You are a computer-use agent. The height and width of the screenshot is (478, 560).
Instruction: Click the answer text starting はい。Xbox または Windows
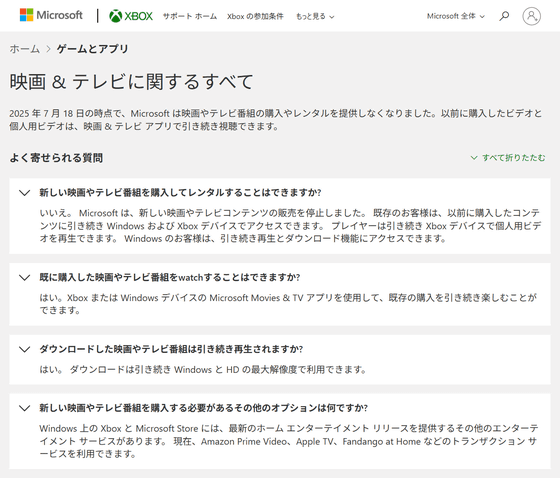coord(288,304)
